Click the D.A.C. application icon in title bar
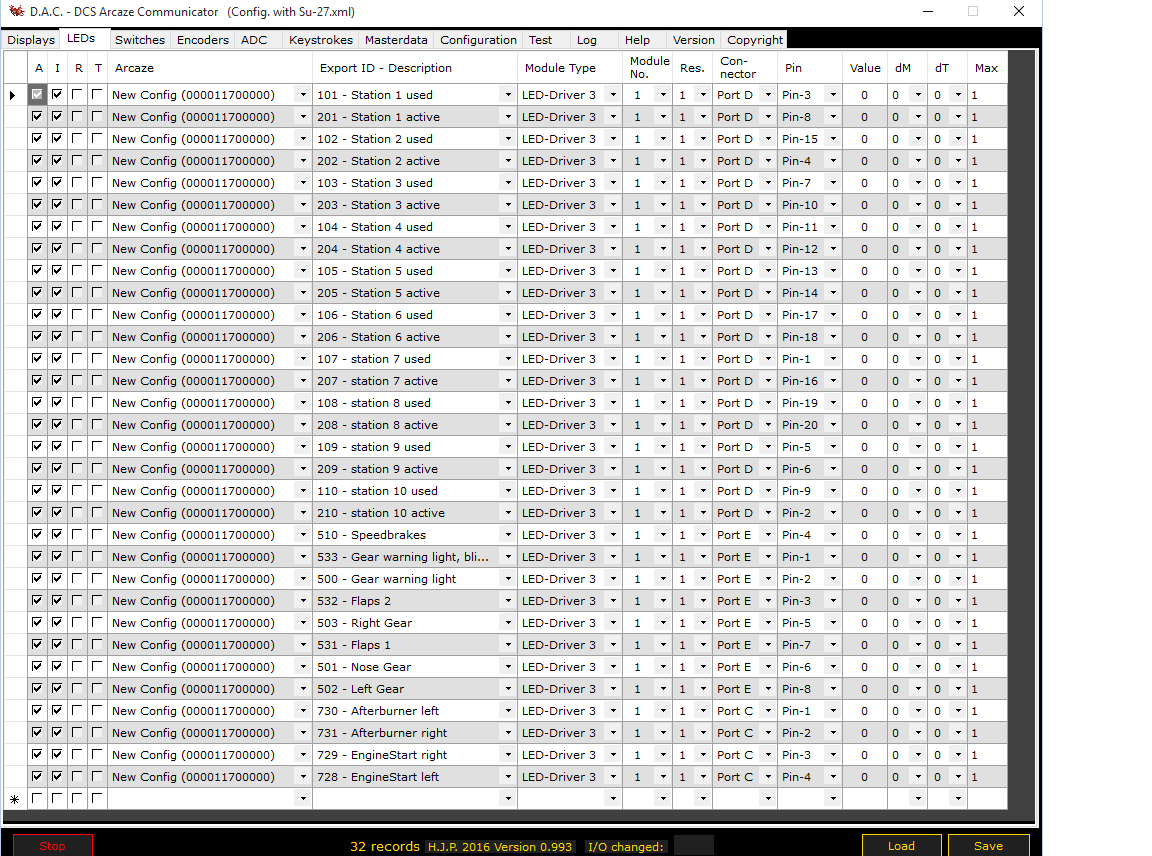Viewport: 1152px width, 856px height. [x=16, y=11]
